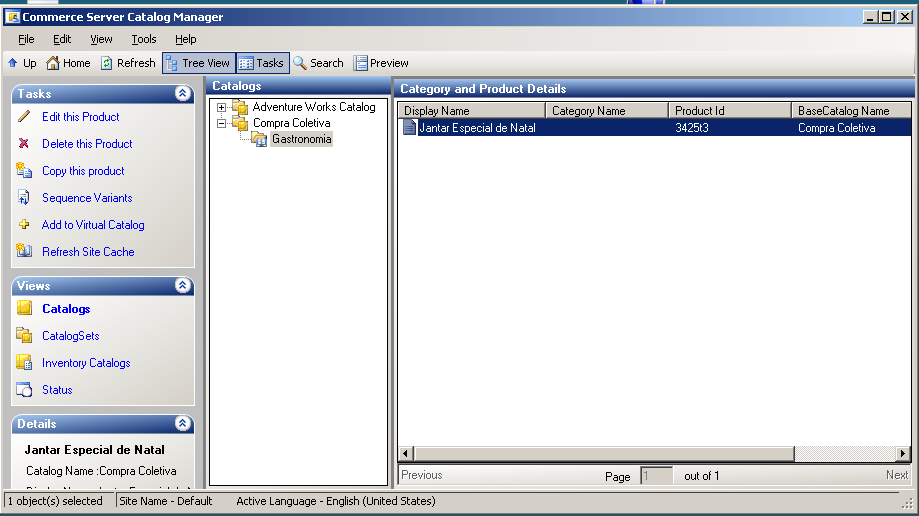Click the Page number input field
Screen dimensions: 919x516
(x=656, y=476)
